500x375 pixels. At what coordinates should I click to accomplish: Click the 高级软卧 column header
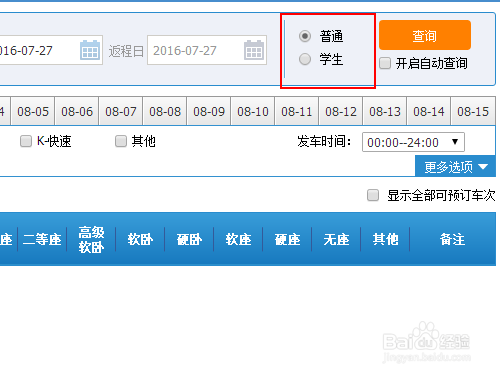coord(91,239)
